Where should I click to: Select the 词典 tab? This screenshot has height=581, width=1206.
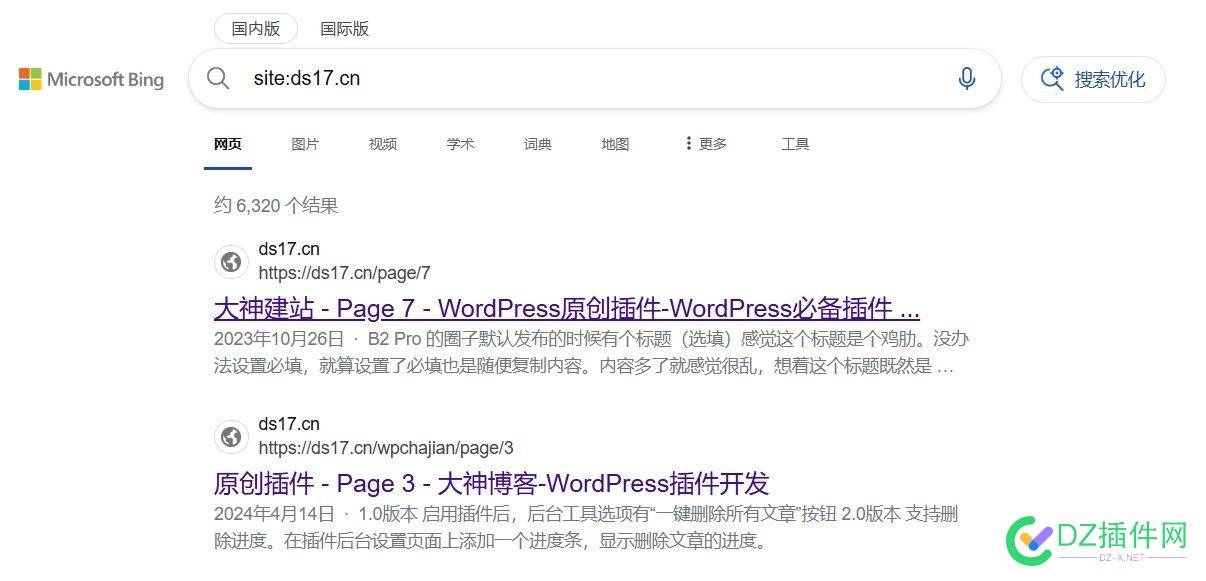pyautogui.click(x=538, y=144)
